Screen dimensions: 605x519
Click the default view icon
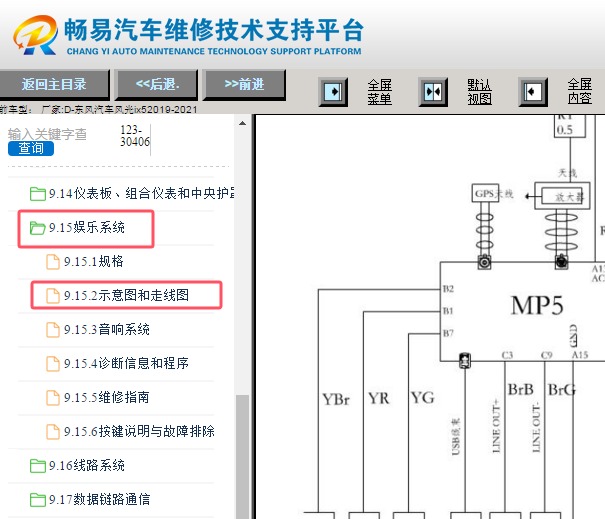click(x=433, y=92)
